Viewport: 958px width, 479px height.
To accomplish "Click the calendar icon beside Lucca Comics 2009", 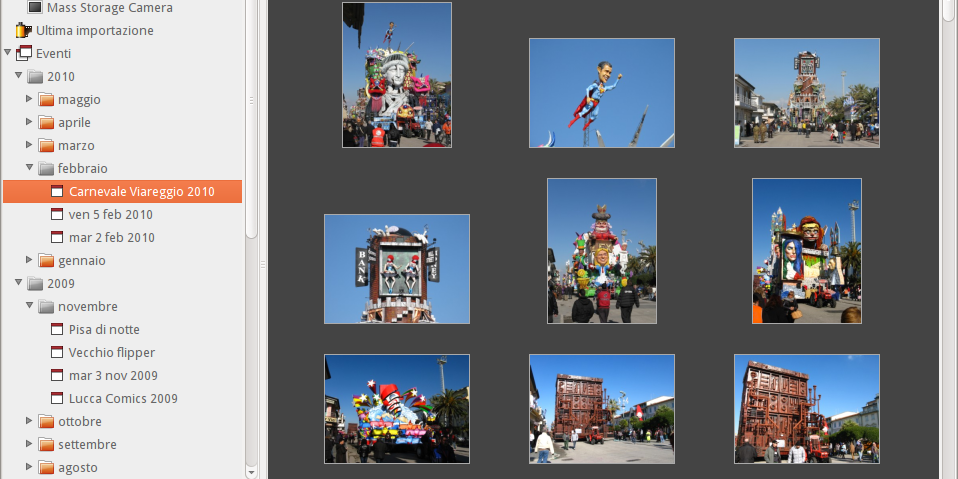I will click(x=57, y=399).
